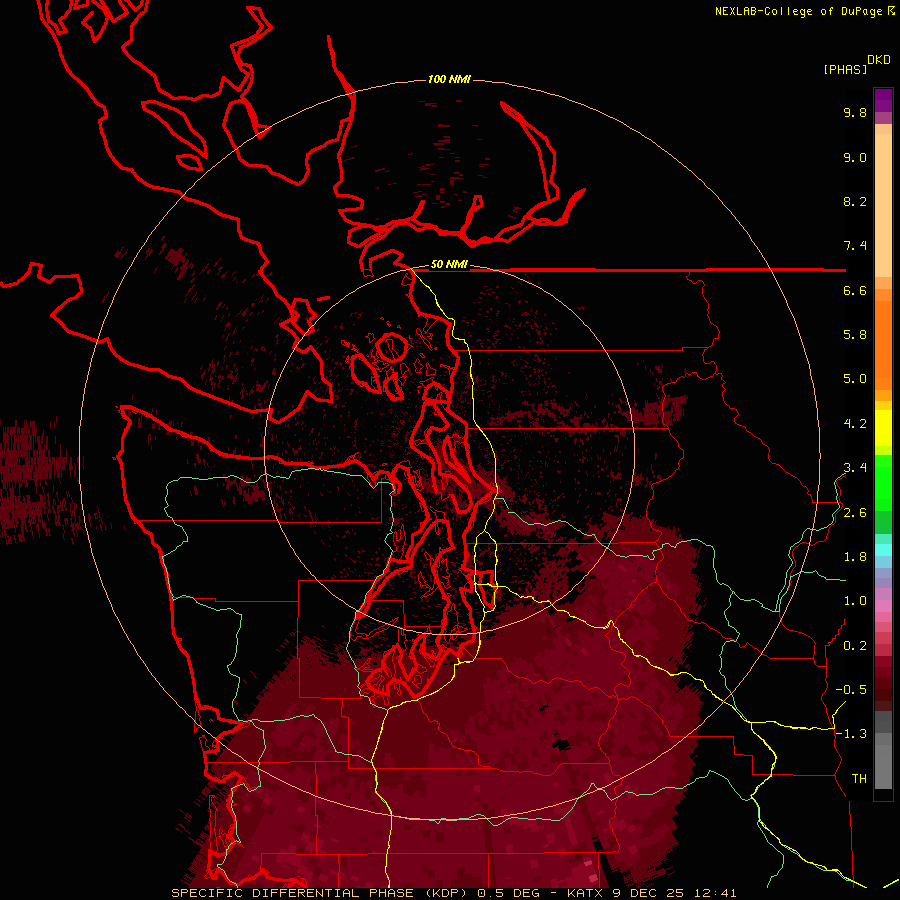Click the 2.6 legend value

[855, 513]
